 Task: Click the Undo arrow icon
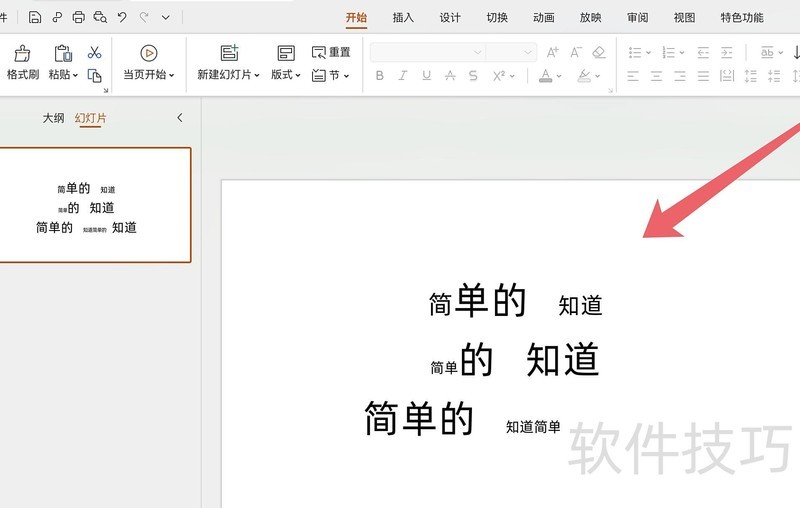[x=122, y=17]
